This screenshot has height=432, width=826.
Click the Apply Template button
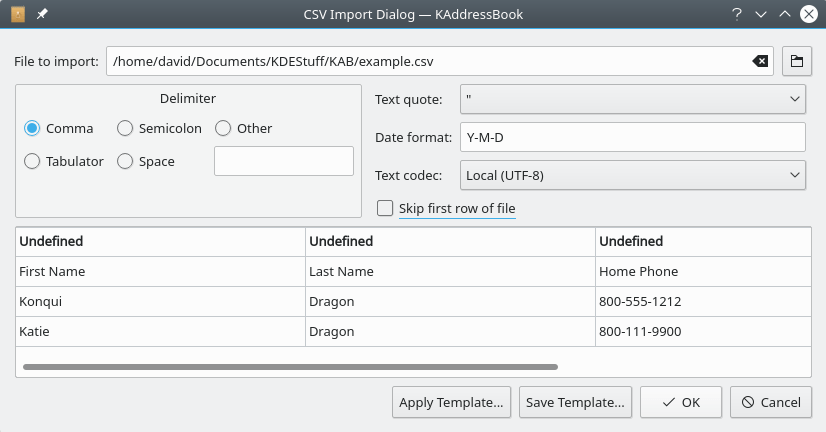point(451,402)
